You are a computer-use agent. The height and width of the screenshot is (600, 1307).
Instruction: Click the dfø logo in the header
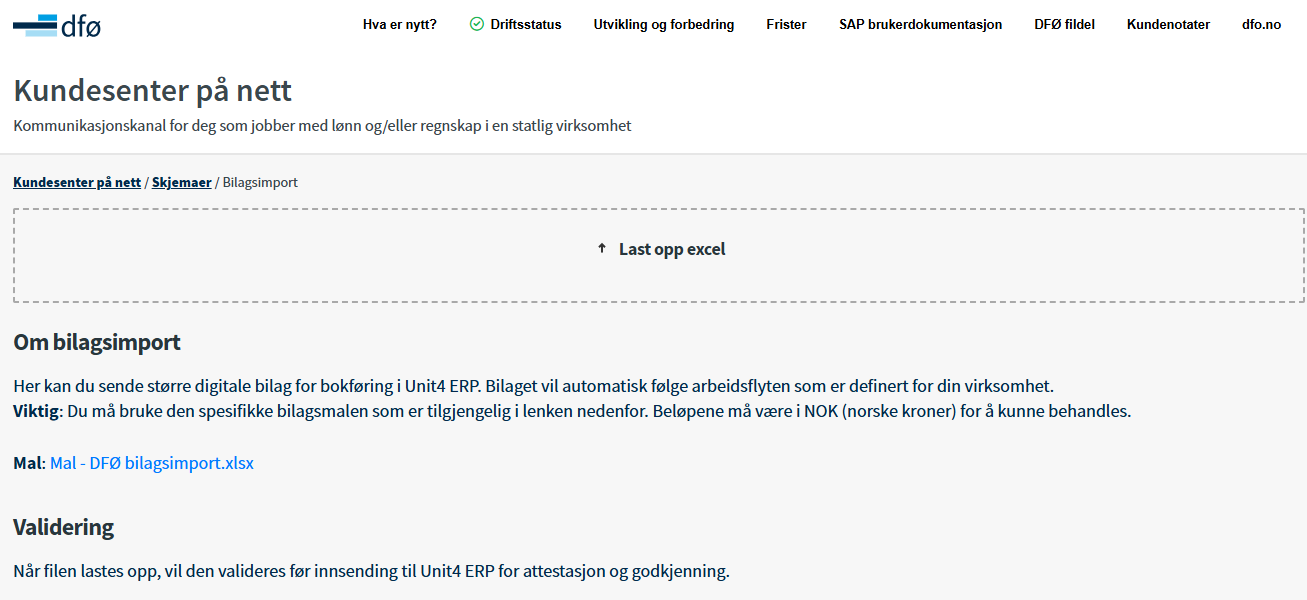click(57, 25)
